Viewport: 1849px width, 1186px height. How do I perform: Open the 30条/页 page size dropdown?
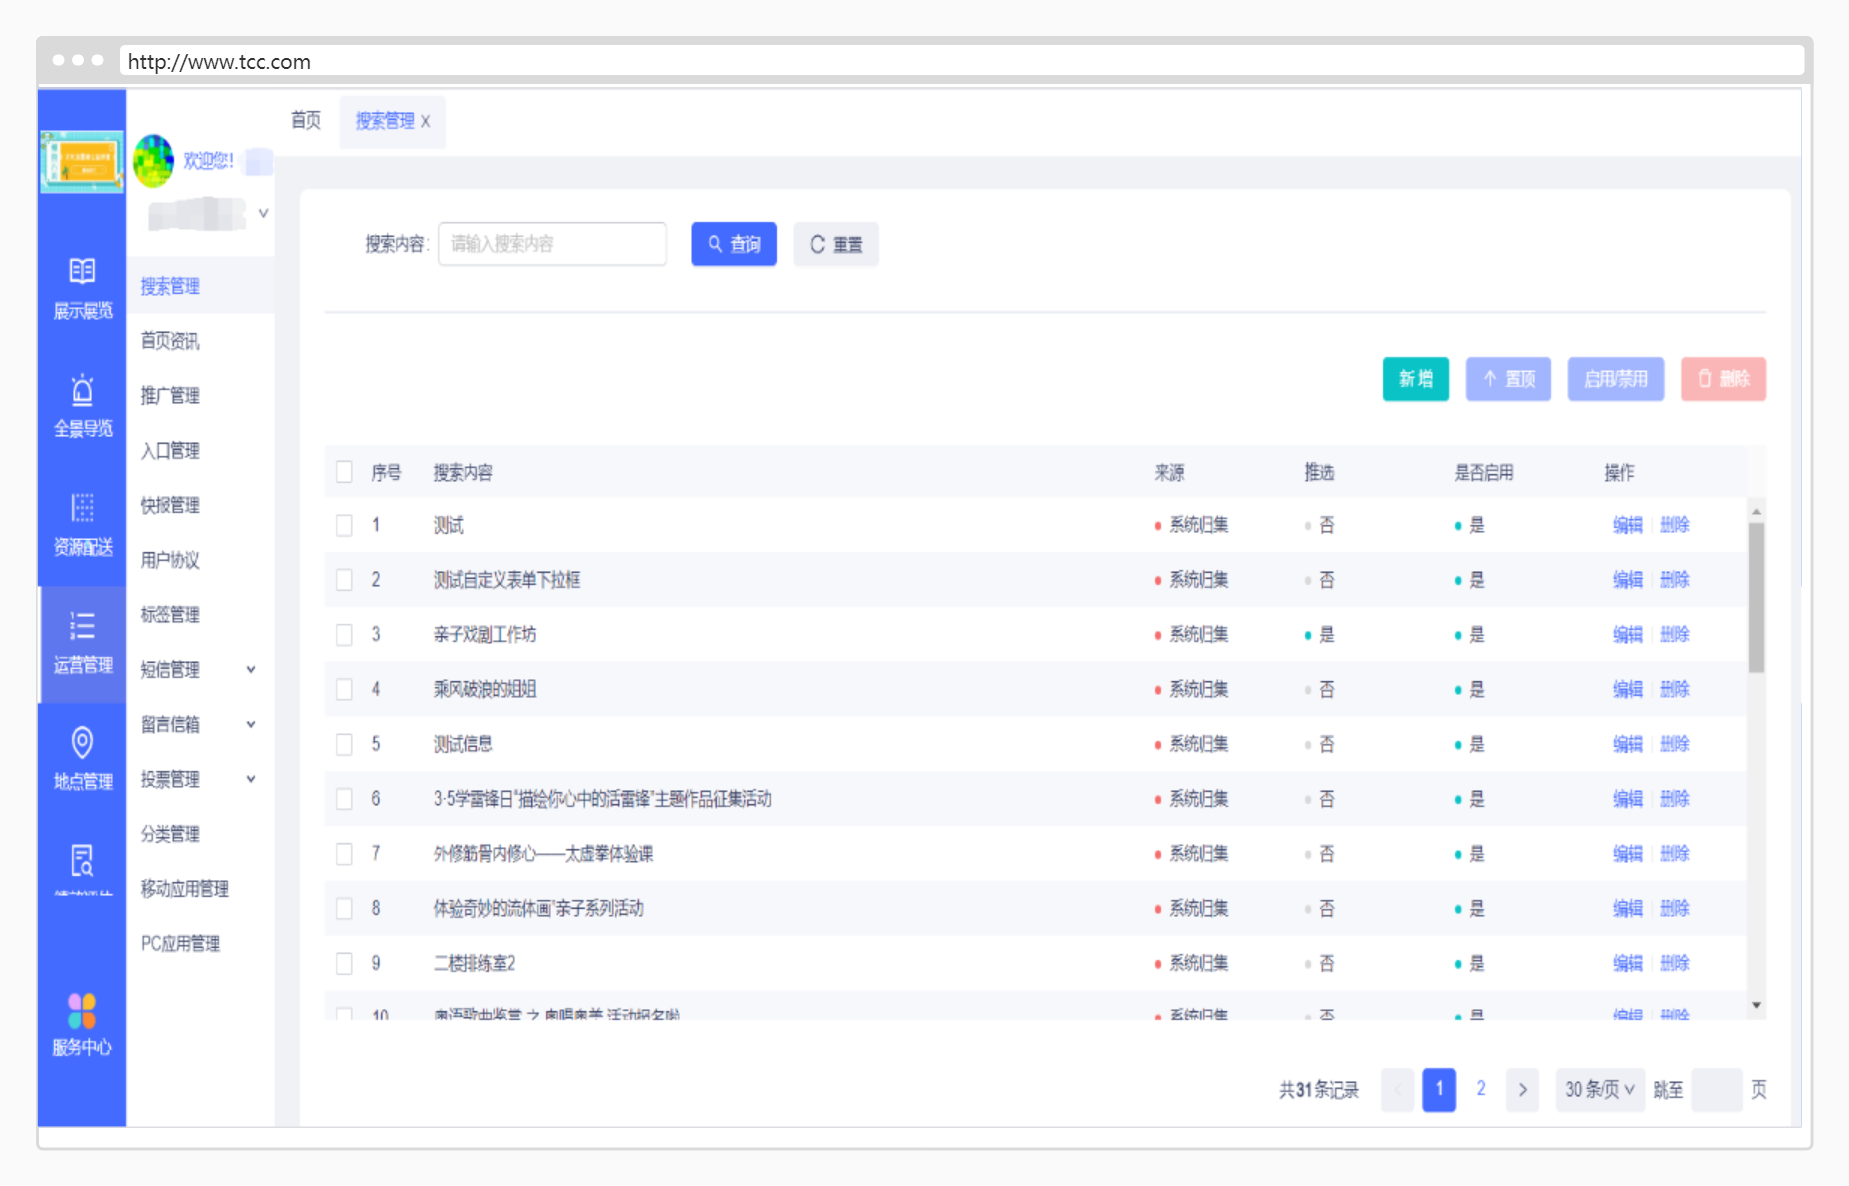[1600, 1089]
